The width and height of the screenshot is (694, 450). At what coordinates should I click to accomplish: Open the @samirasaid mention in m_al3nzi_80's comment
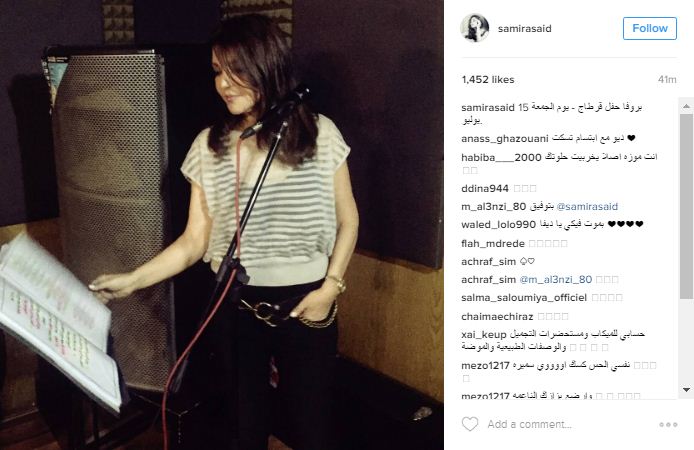[x=587, y=207]
